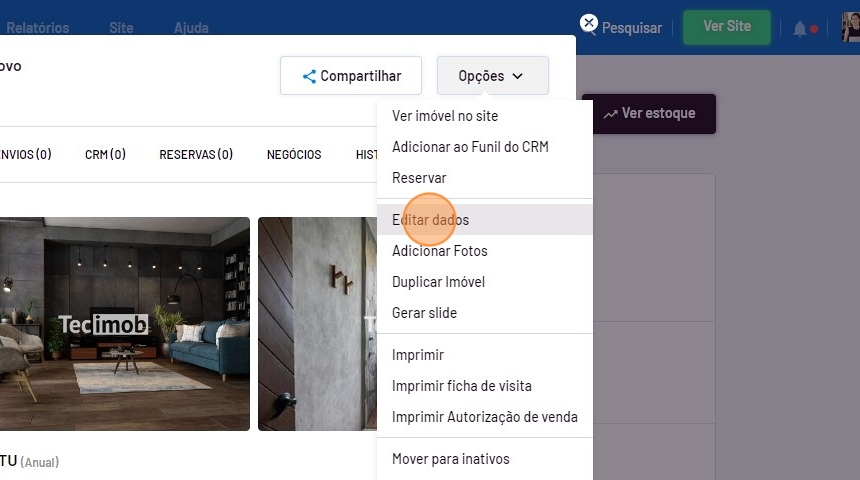
Task: Click Imprimir Autorização de venda
Action: click(484, 417)
